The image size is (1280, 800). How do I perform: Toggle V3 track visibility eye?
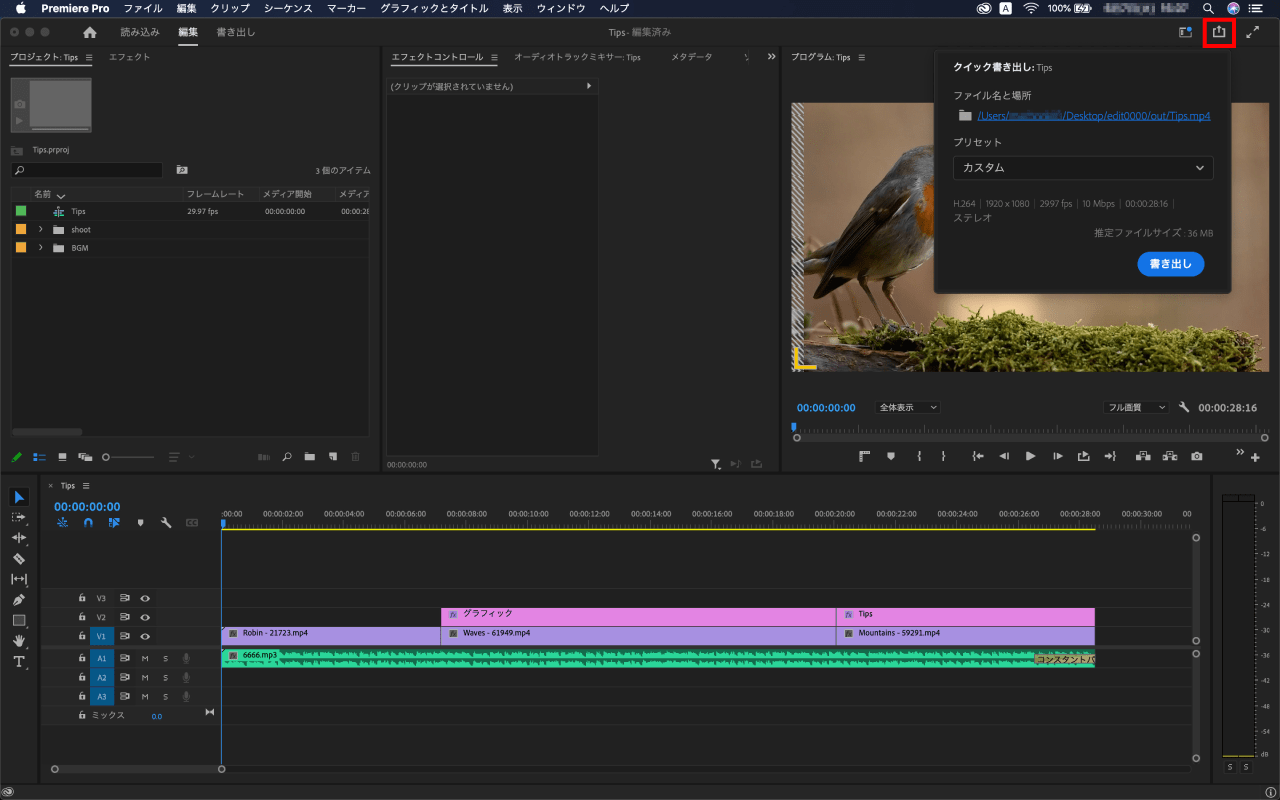(x=145, y=598)
